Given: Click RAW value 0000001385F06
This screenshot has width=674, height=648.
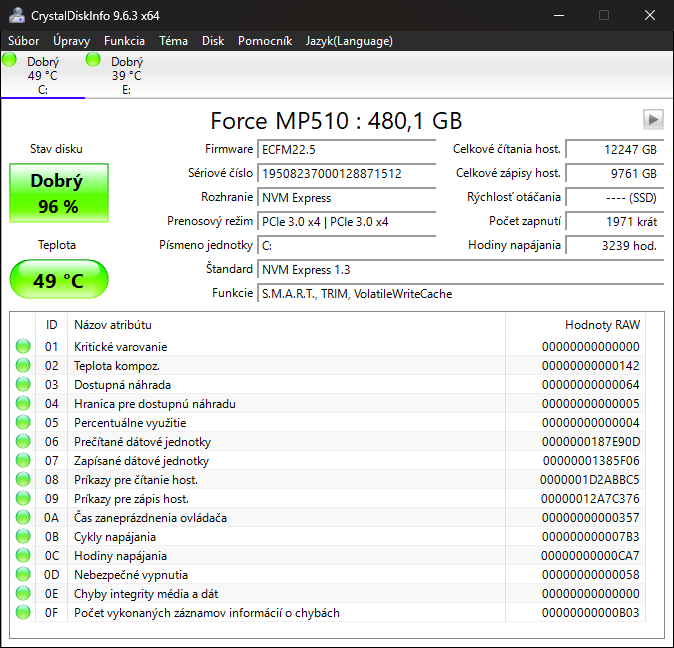Looking at the screenshot, I should click(x=591, y=461).
